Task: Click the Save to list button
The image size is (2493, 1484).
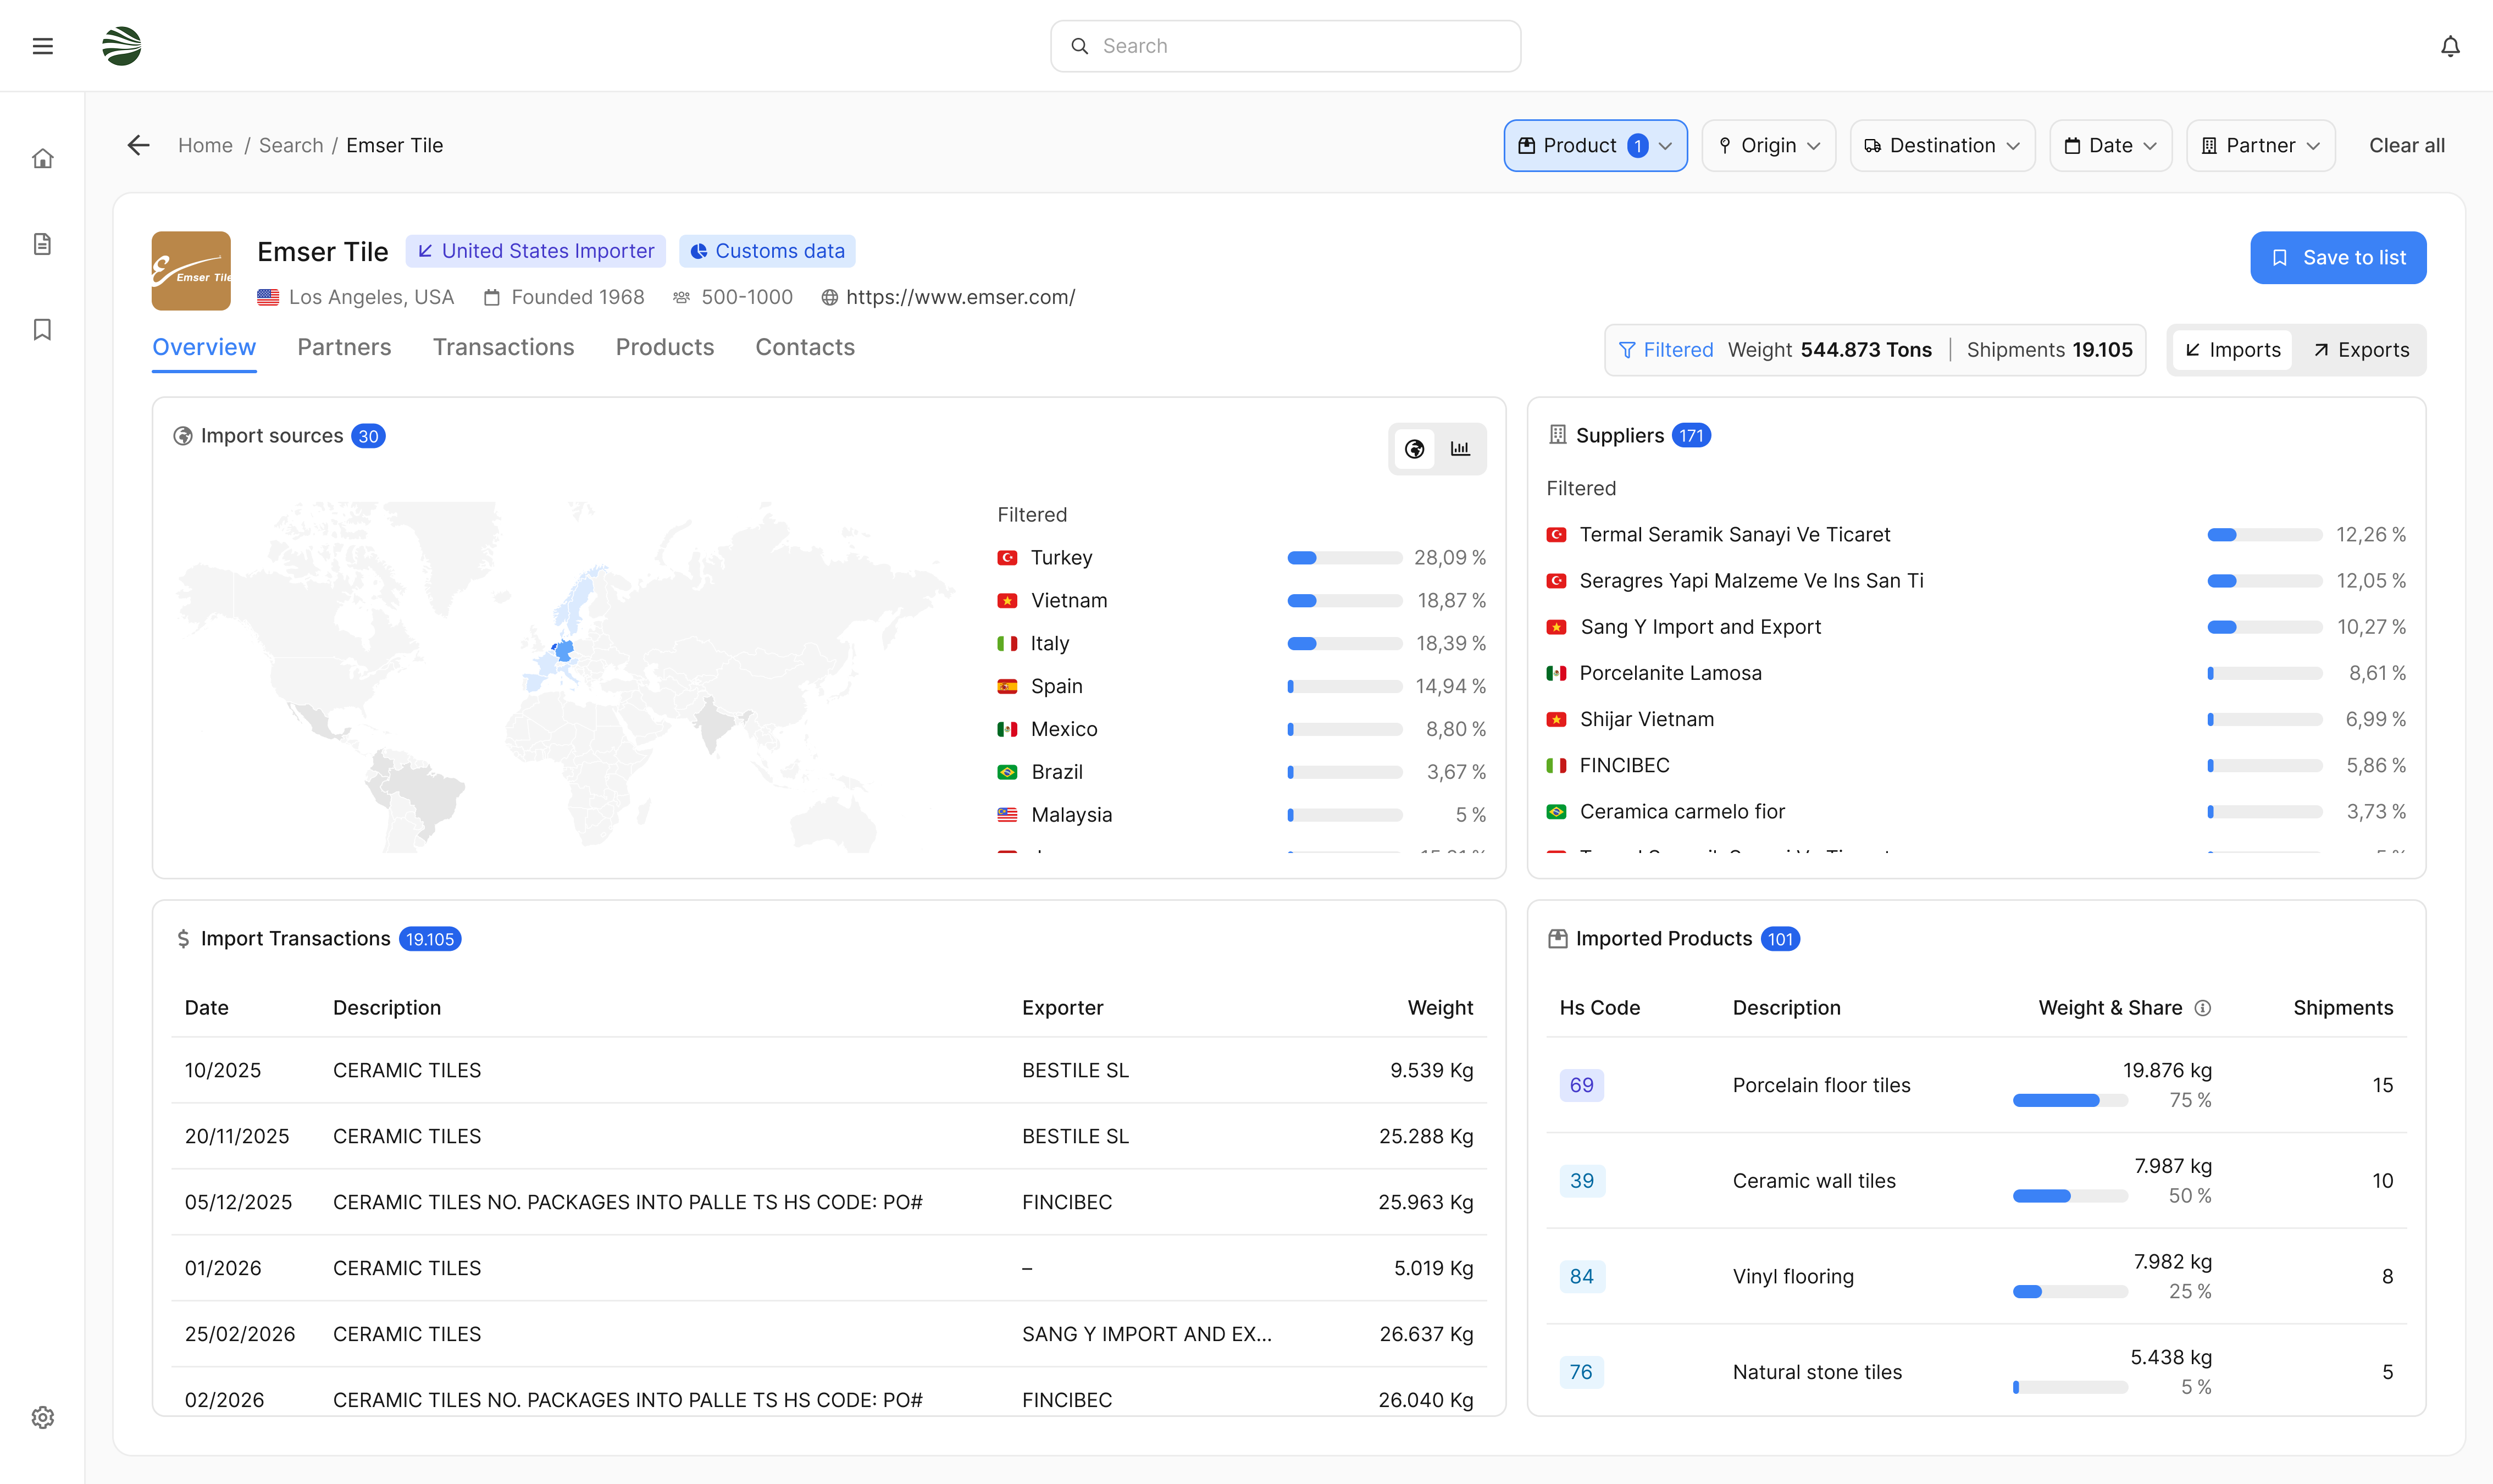Action: click(2337, 257)
